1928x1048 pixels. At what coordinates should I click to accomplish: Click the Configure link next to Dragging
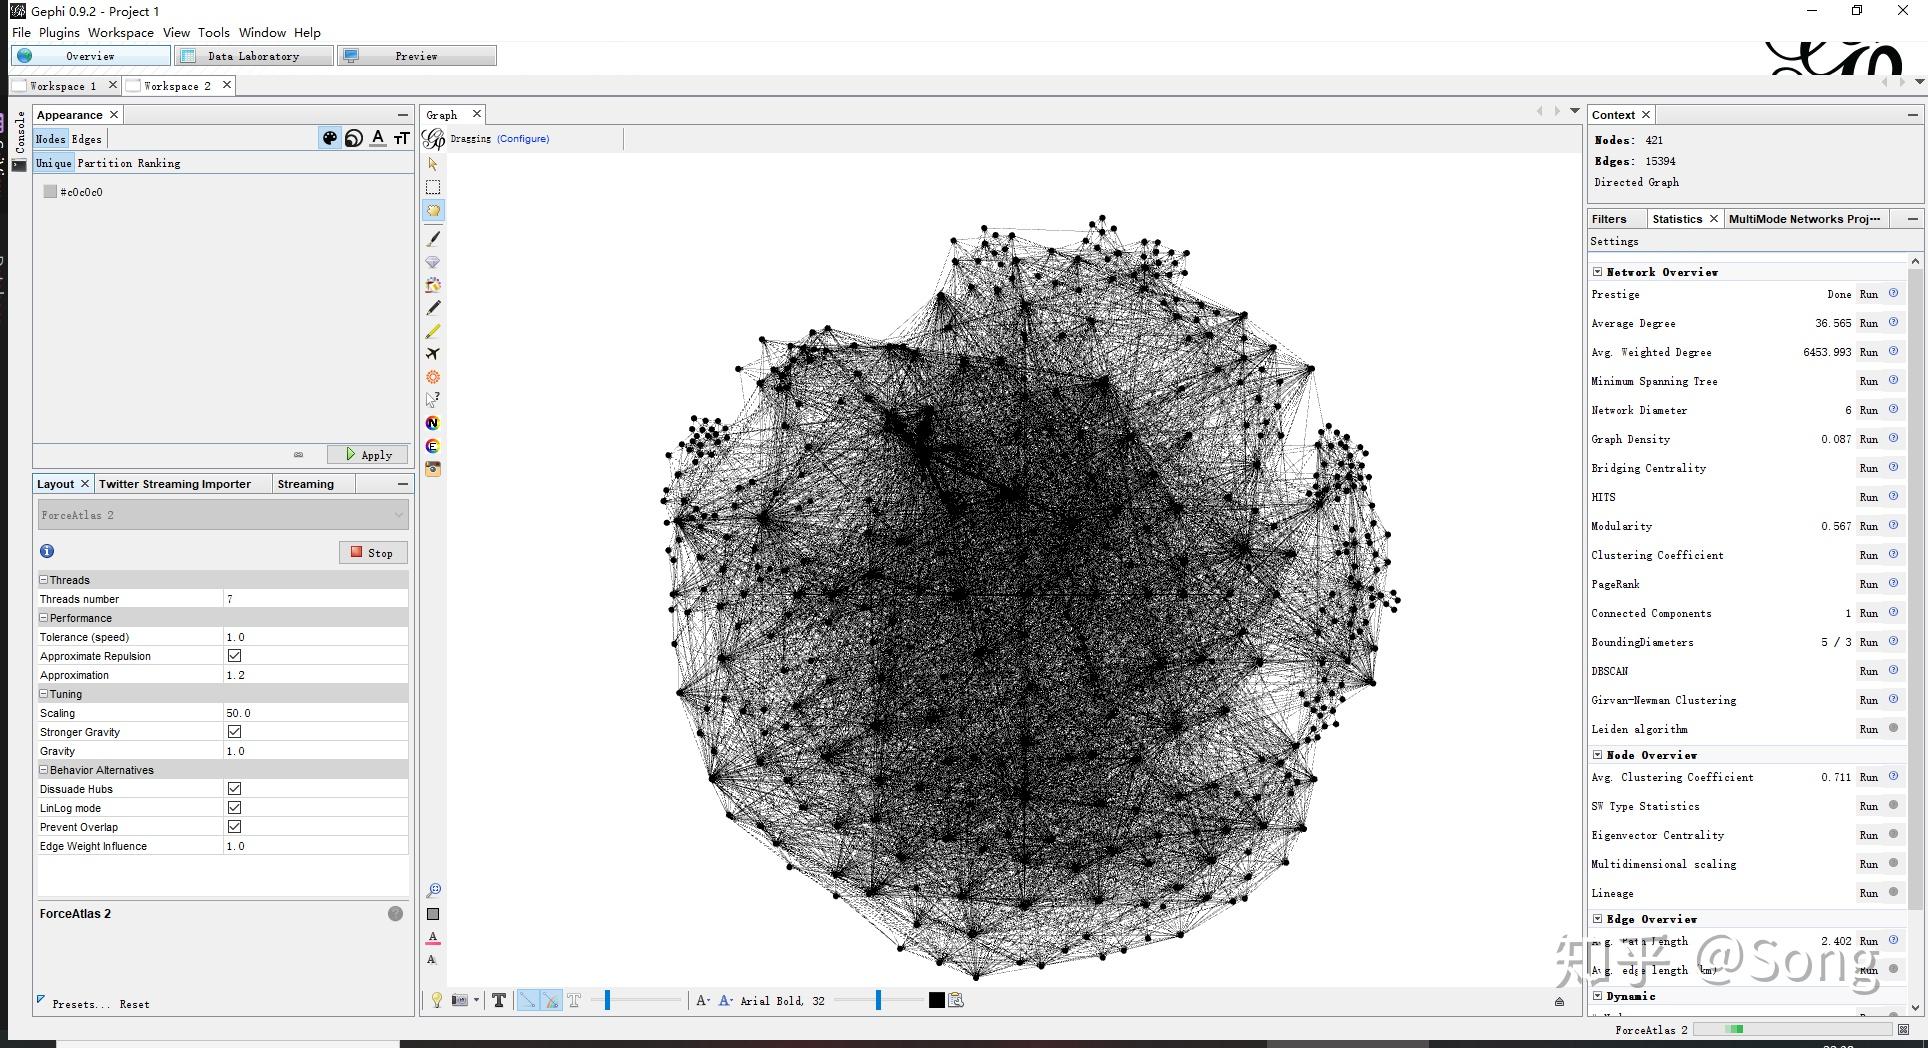[523, 139]
